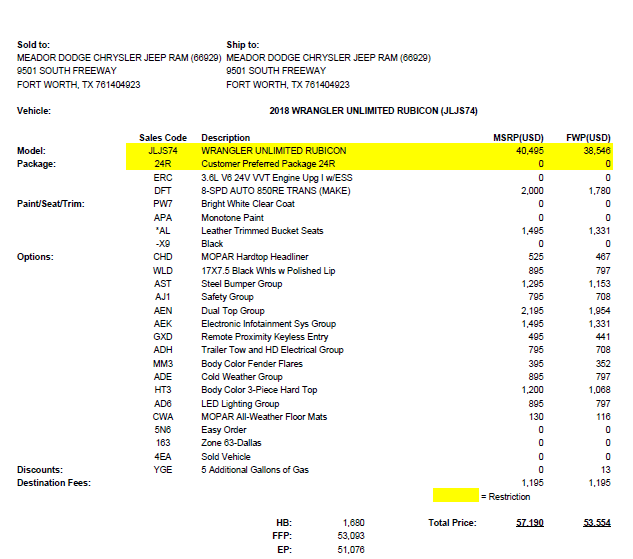Click the Steel Bumper Group option
This screenshot has height=559, width=633.
242,284
